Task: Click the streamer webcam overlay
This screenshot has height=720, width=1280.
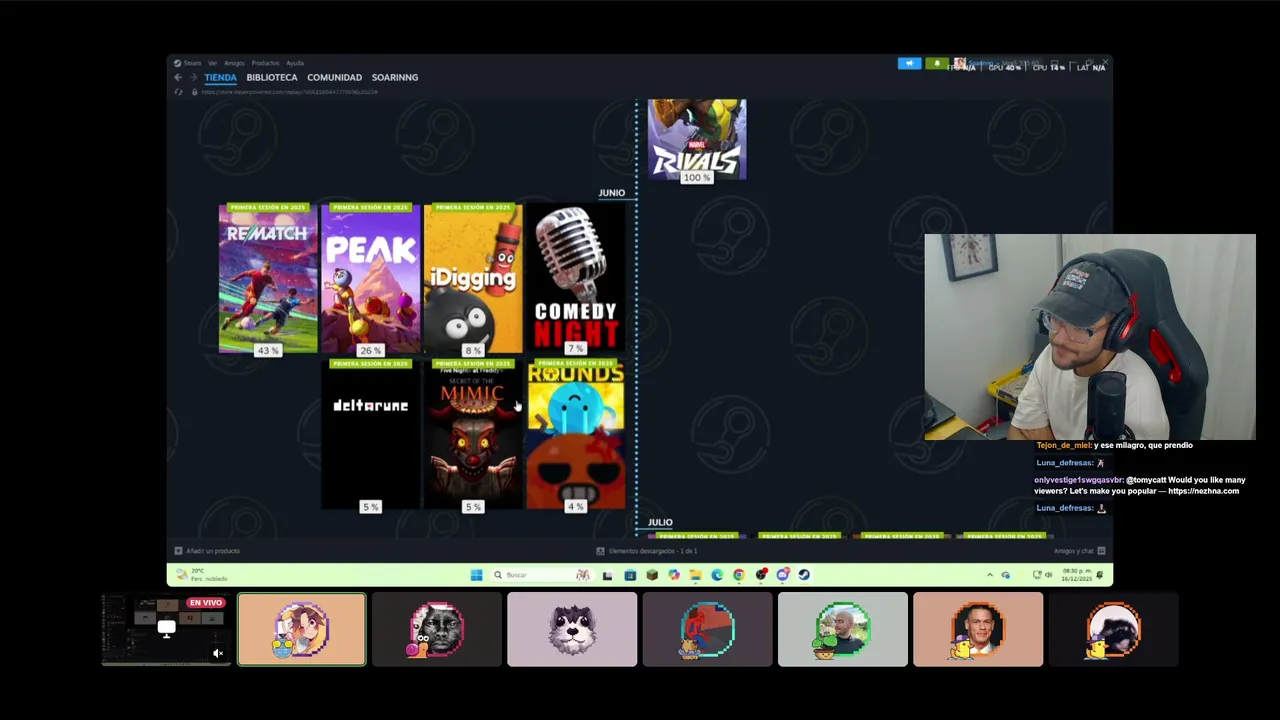Action: tap(1090, 337)
